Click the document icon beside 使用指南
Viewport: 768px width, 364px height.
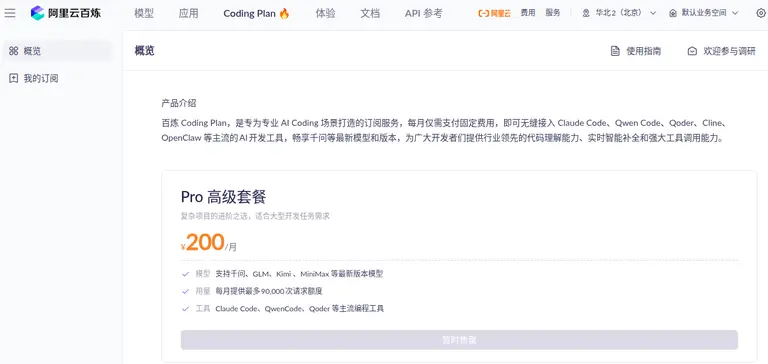click(615, 51)
